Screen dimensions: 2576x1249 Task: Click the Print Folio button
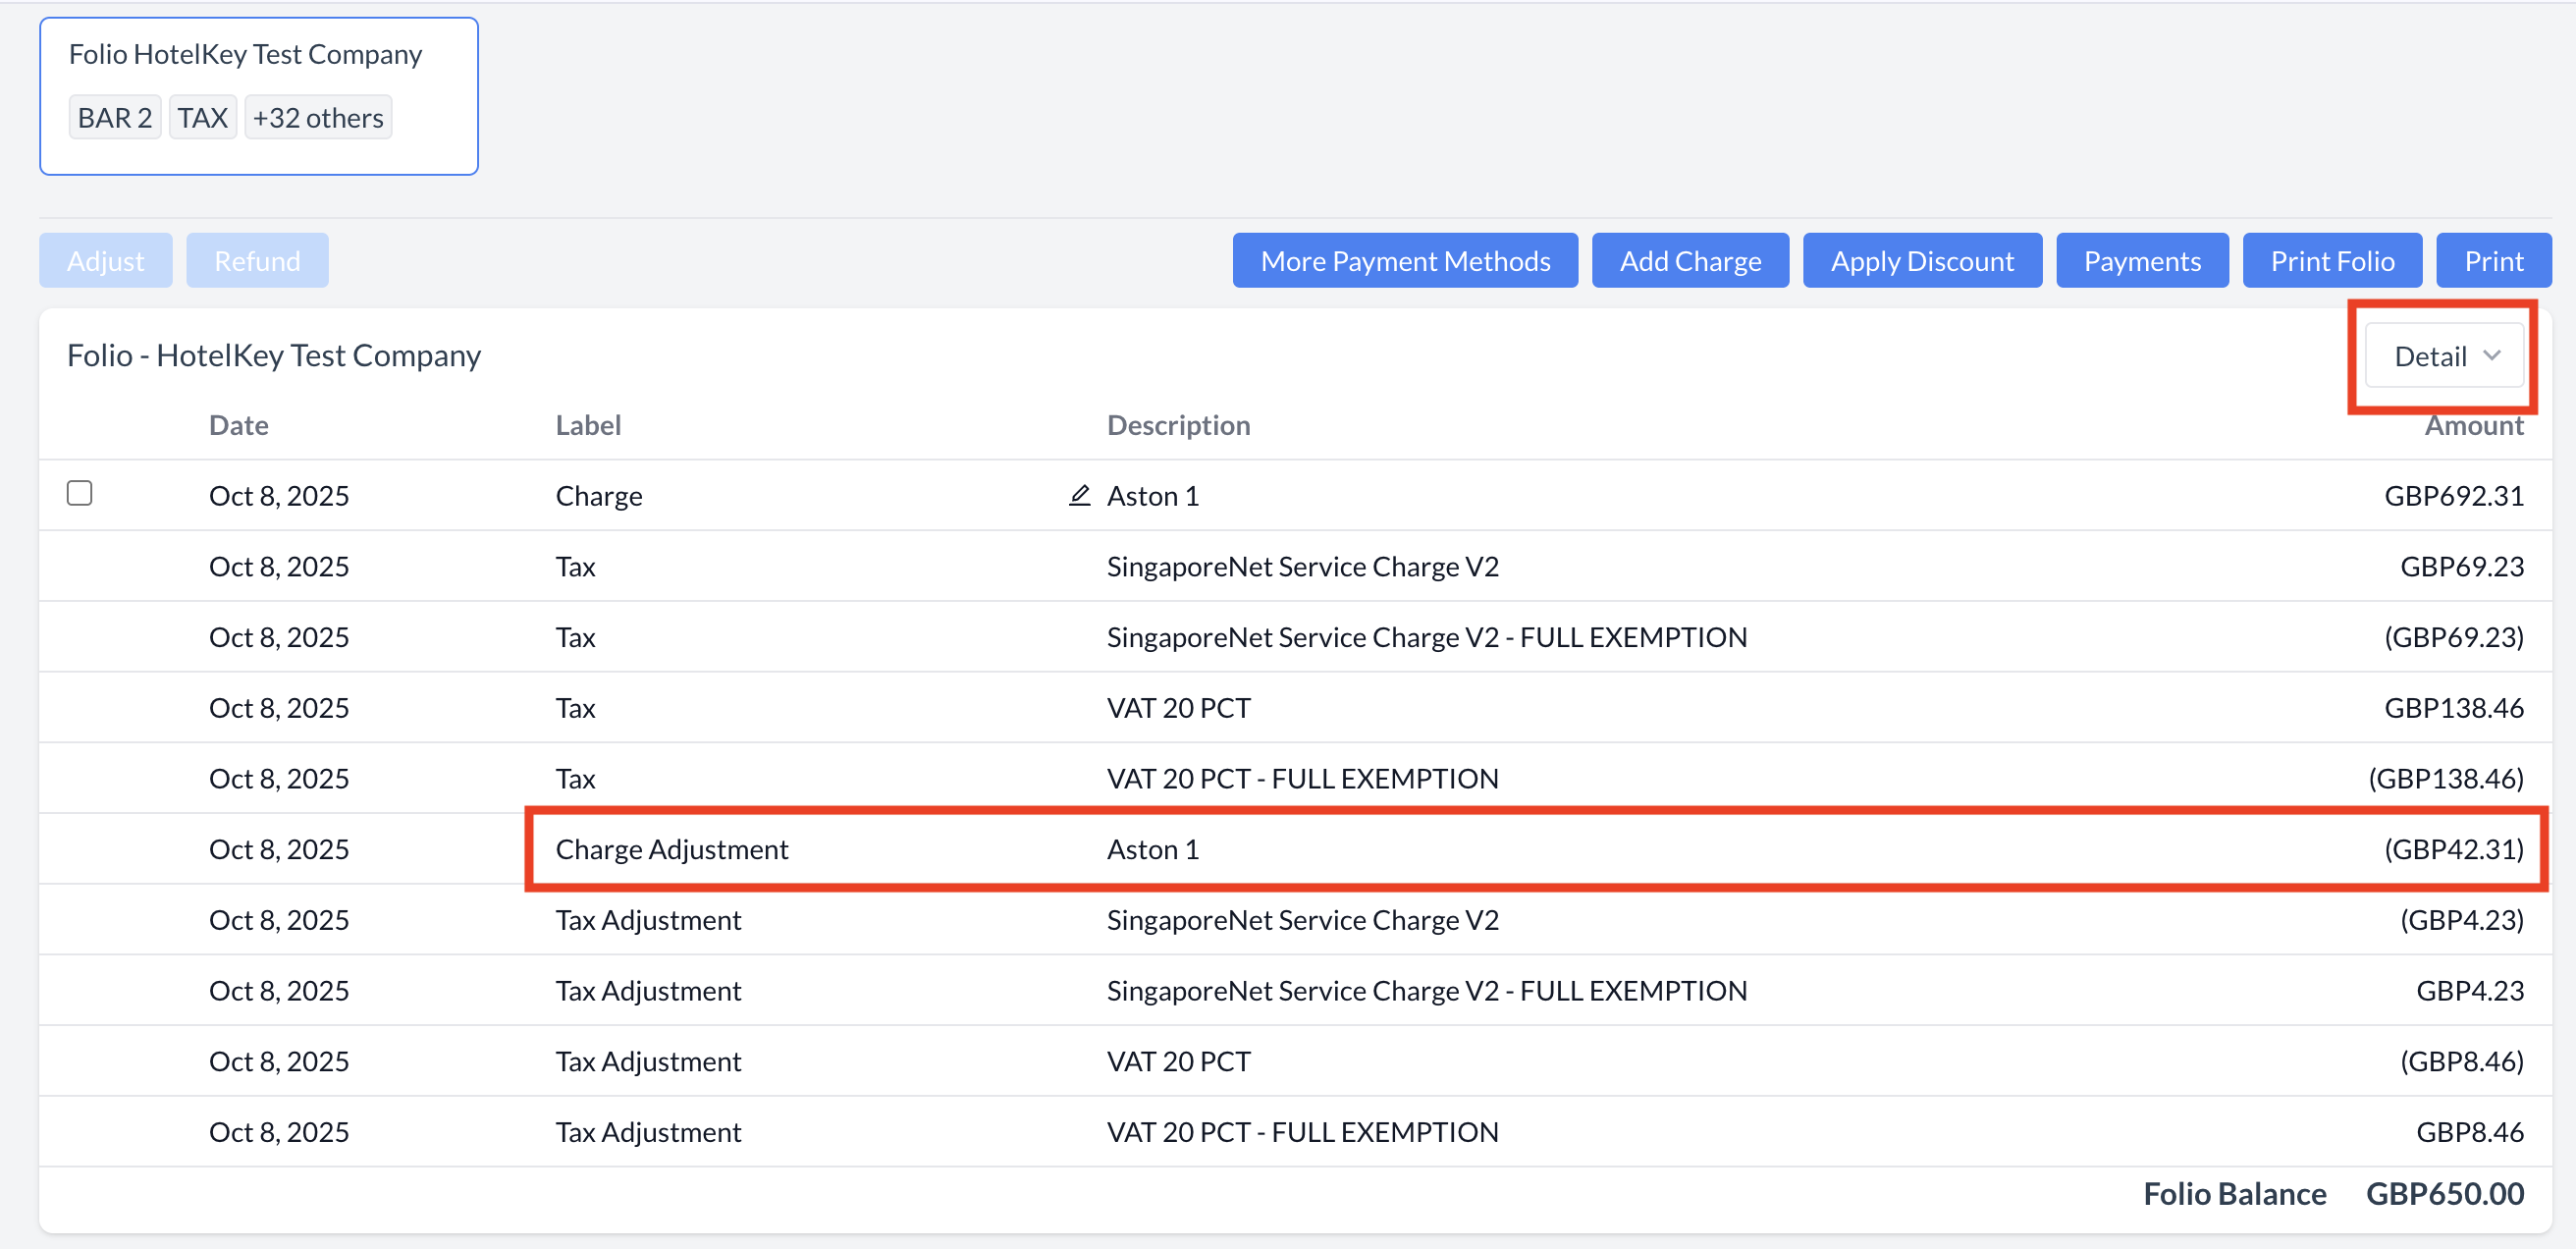[x=2331, y=261]
